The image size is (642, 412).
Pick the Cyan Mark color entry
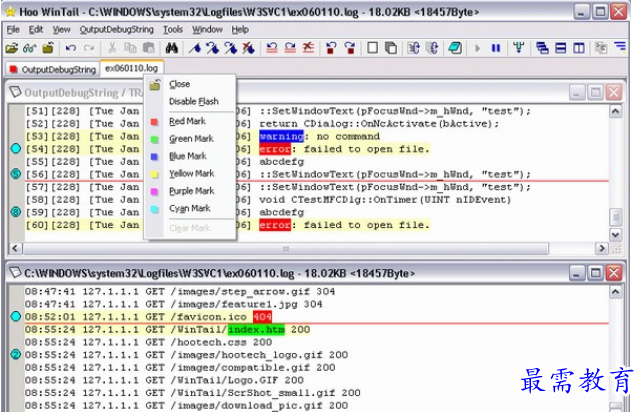click(190, 208)
